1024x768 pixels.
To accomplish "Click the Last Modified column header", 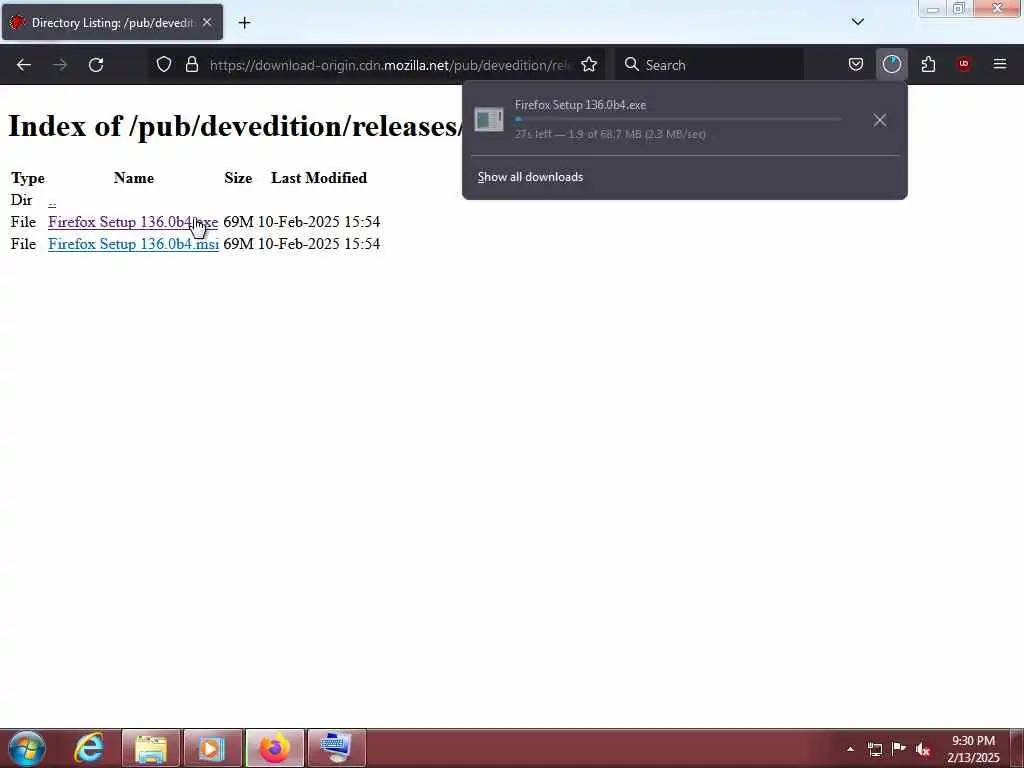I will tap(319, 178).
